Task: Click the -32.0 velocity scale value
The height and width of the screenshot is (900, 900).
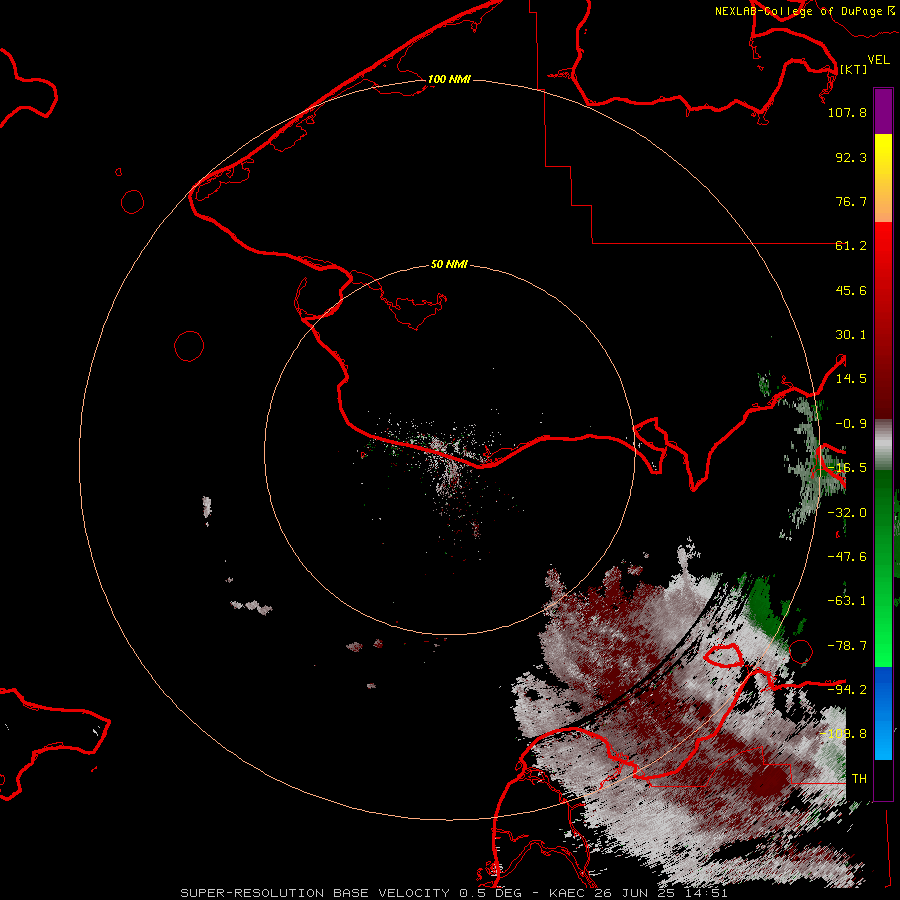Action: (847, 513)
